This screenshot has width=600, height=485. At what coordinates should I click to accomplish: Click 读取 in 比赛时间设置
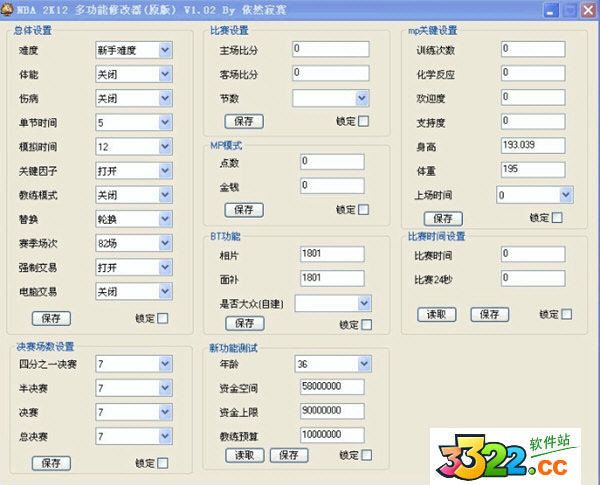(437, 315)
